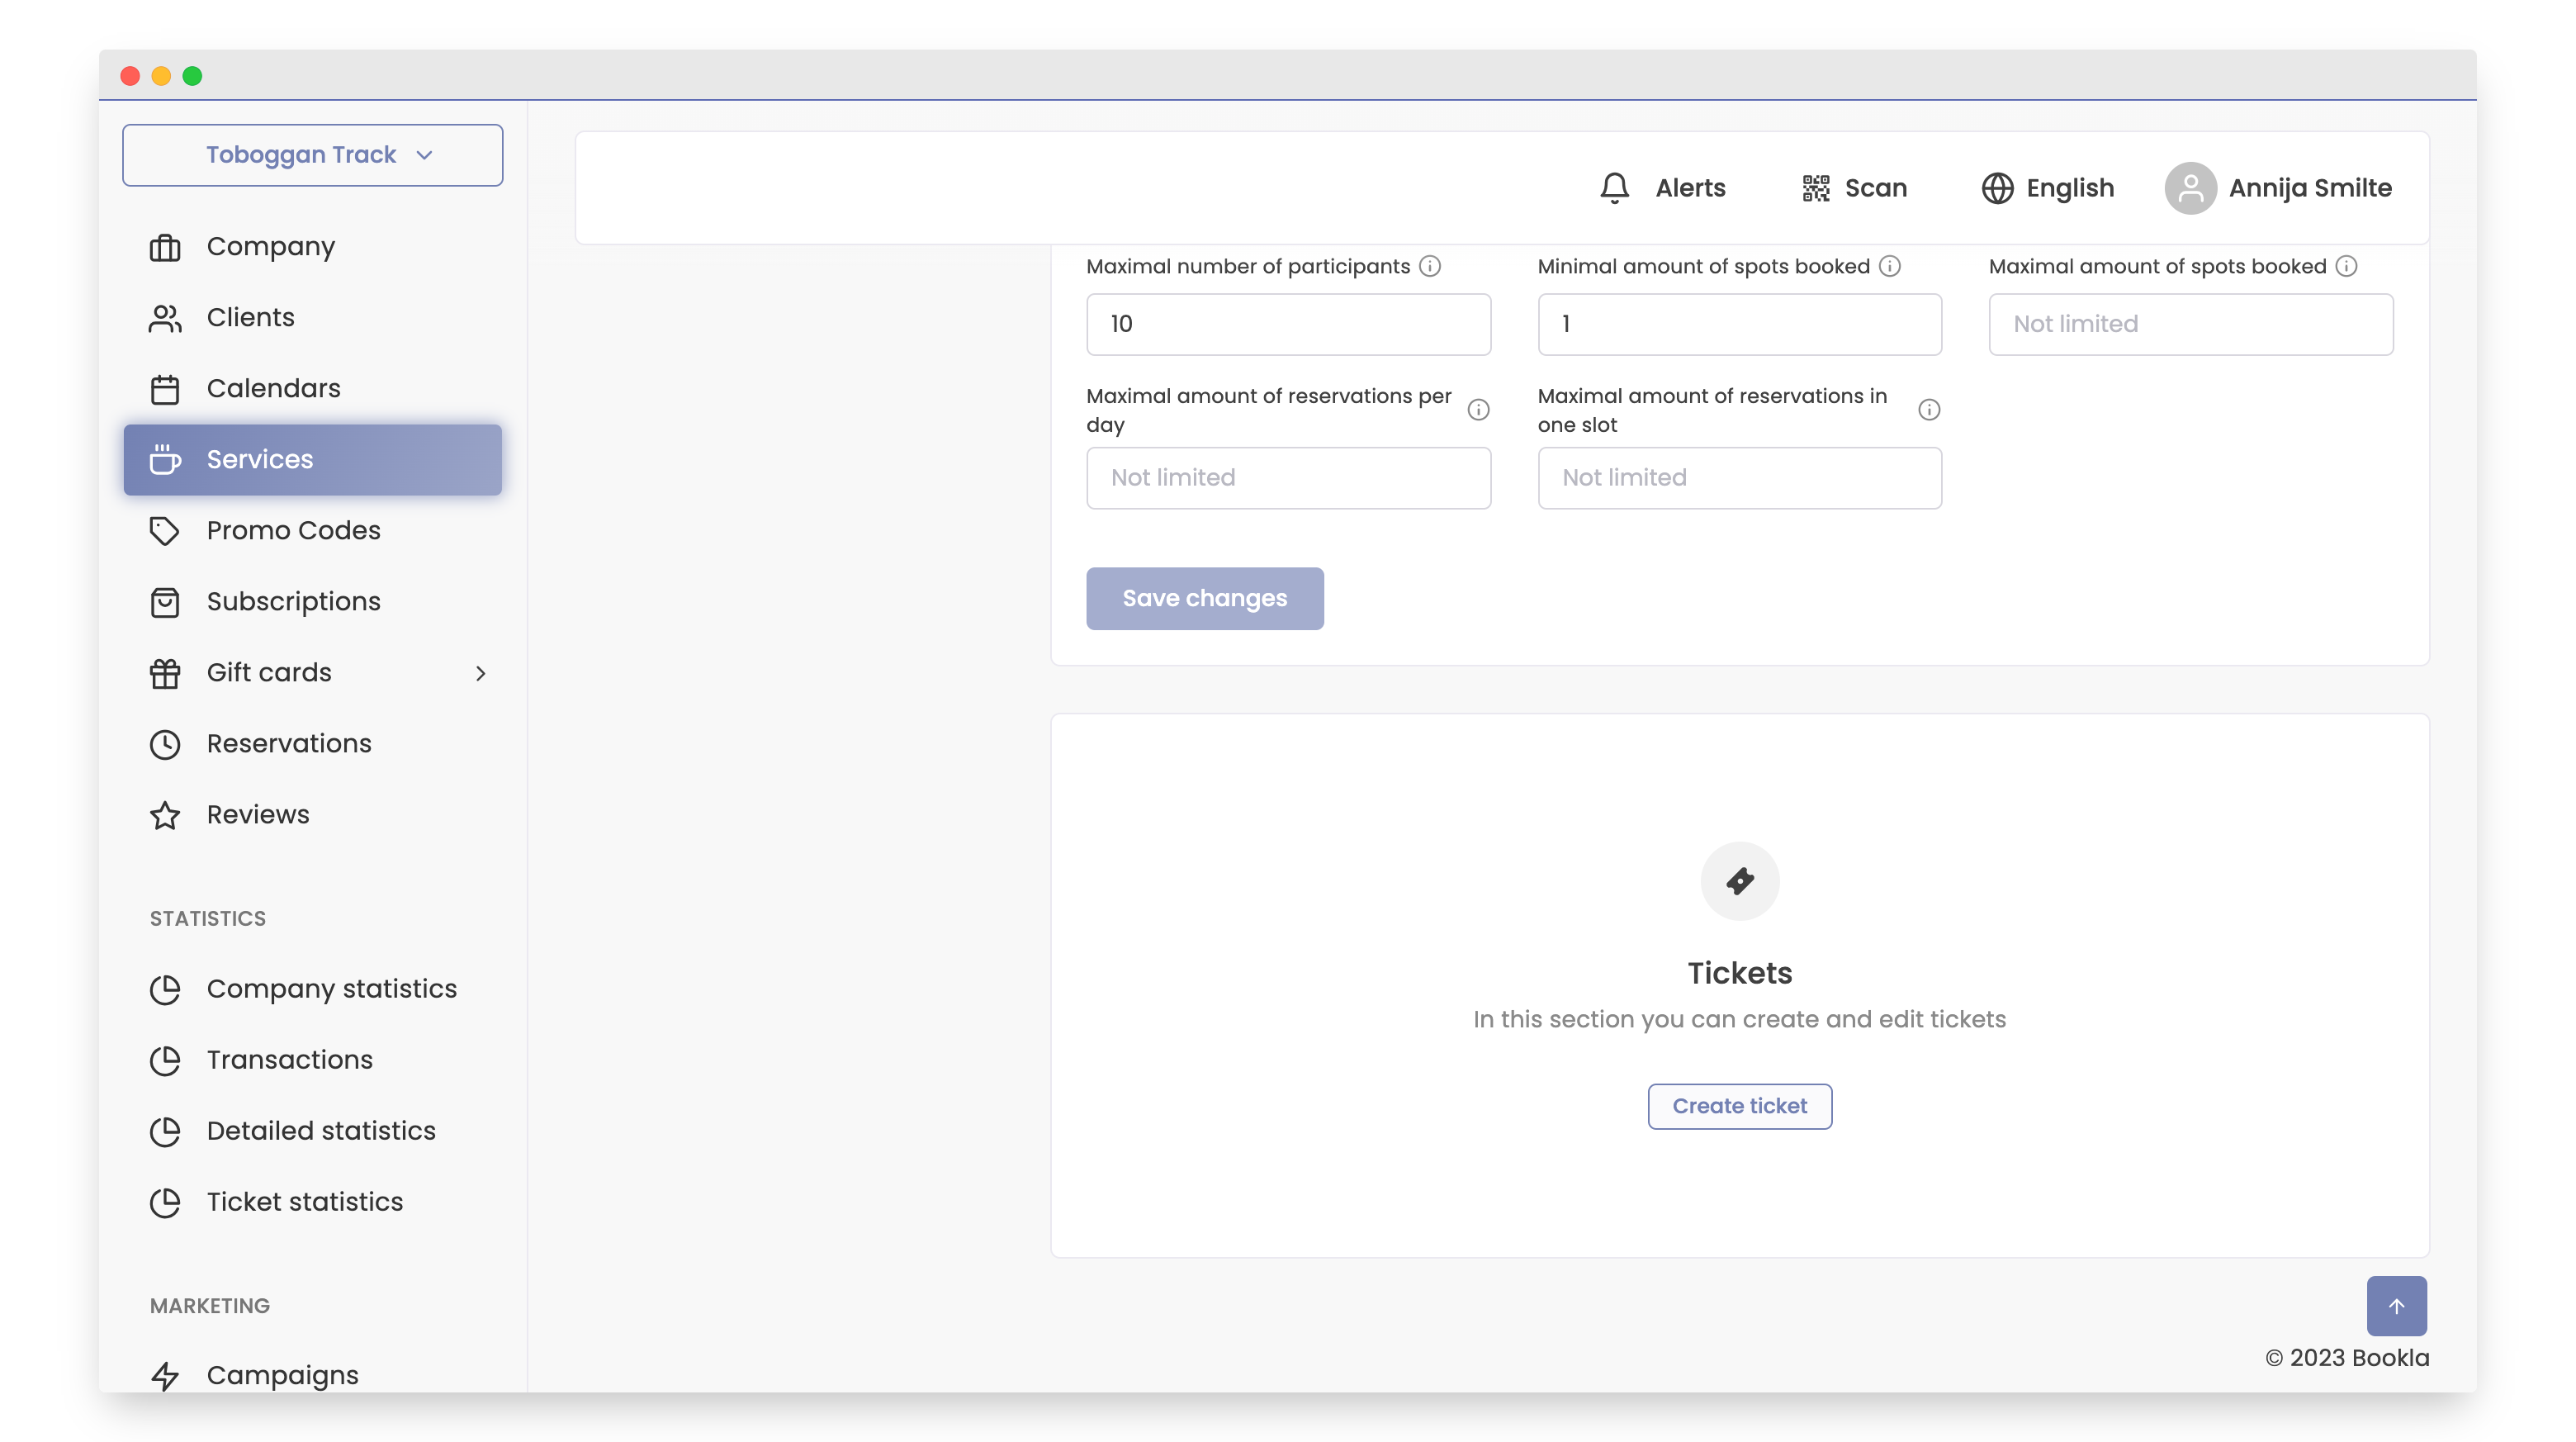
Task: Click the Create ticket button
Action: [1739, 1106]
